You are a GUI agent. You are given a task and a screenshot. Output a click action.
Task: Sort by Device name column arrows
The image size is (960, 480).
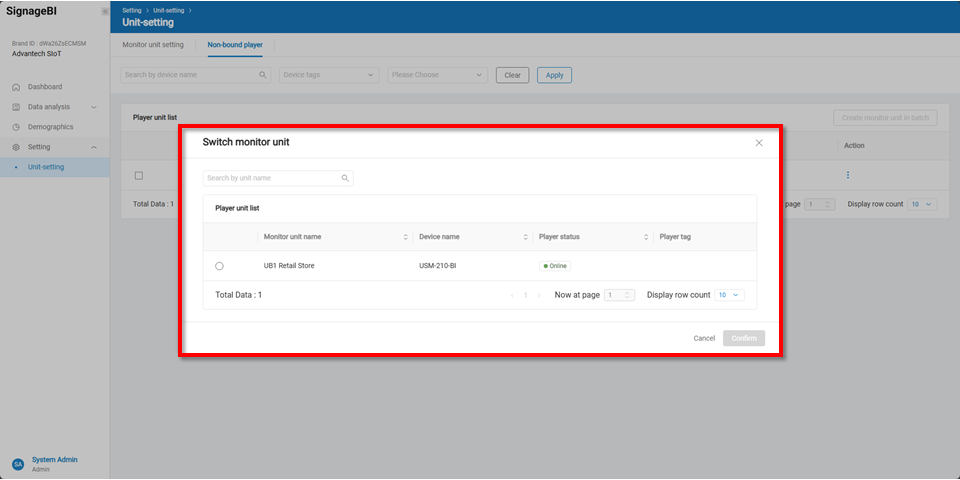tap(525, 237)
